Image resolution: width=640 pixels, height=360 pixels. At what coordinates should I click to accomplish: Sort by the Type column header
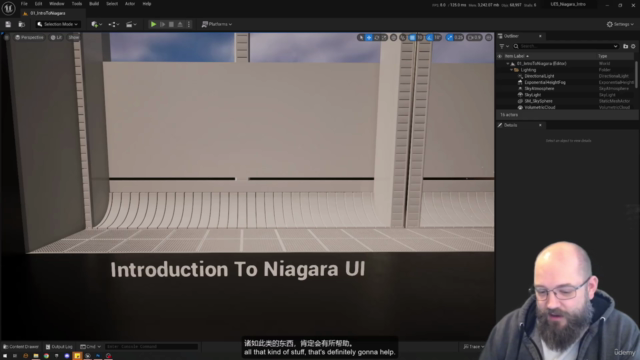(x=603, y=56)
